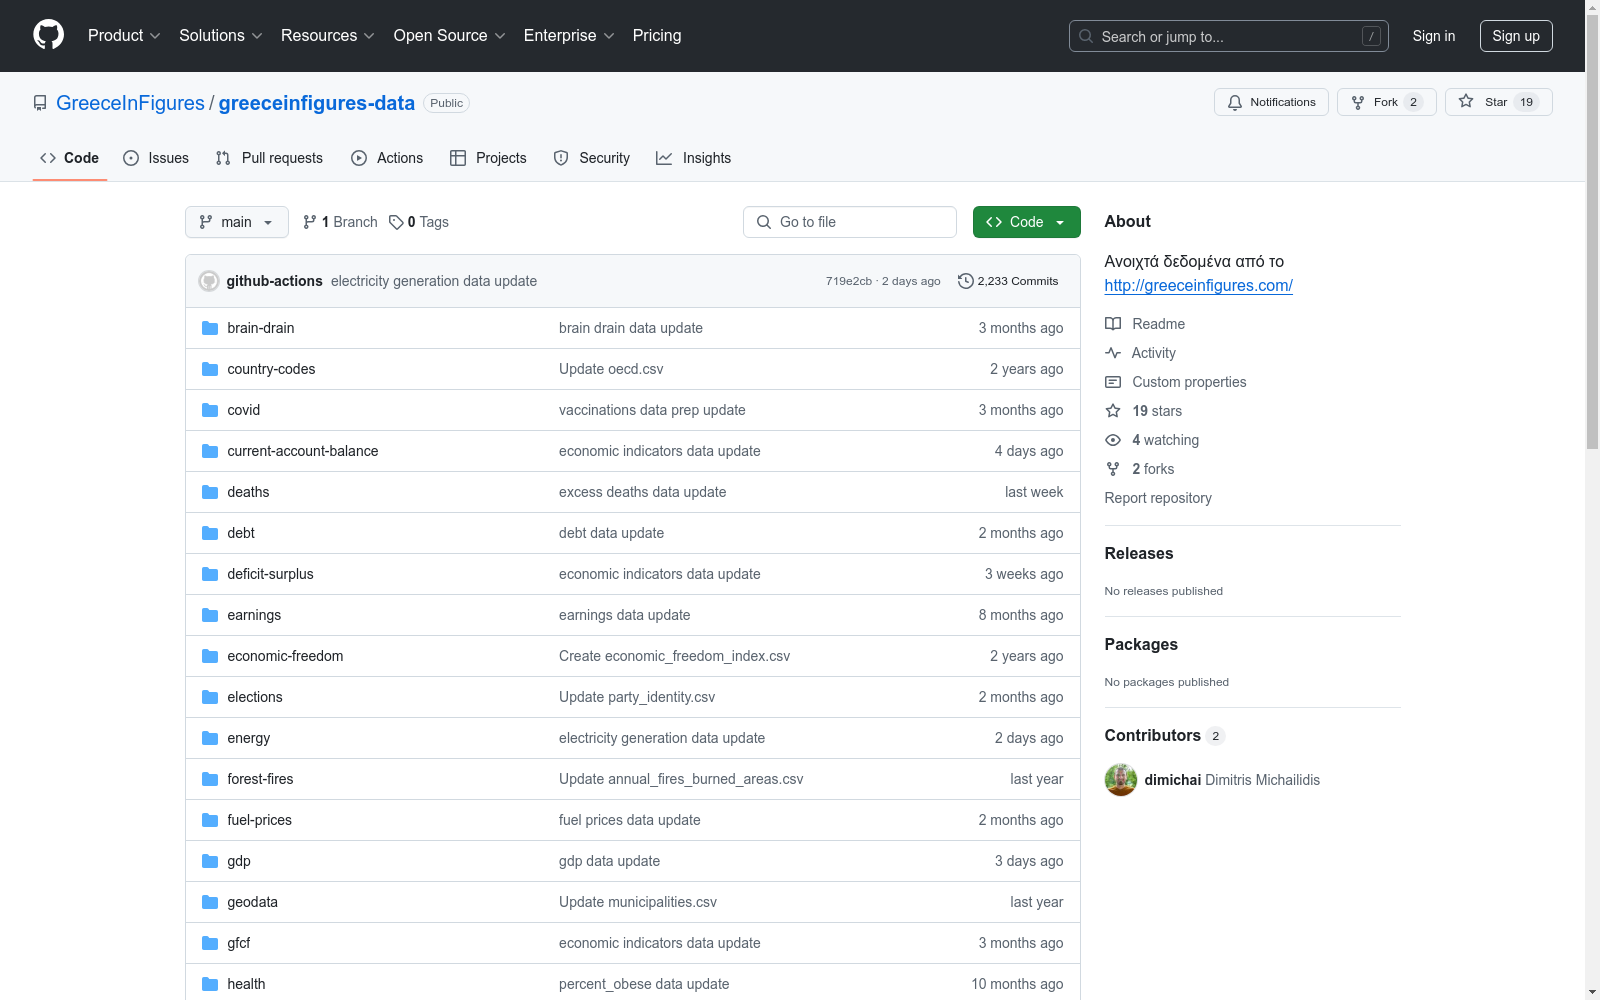Screen dimensions: 1600x1000
Task: Click Report repository link
Action: pos(1158,498)
